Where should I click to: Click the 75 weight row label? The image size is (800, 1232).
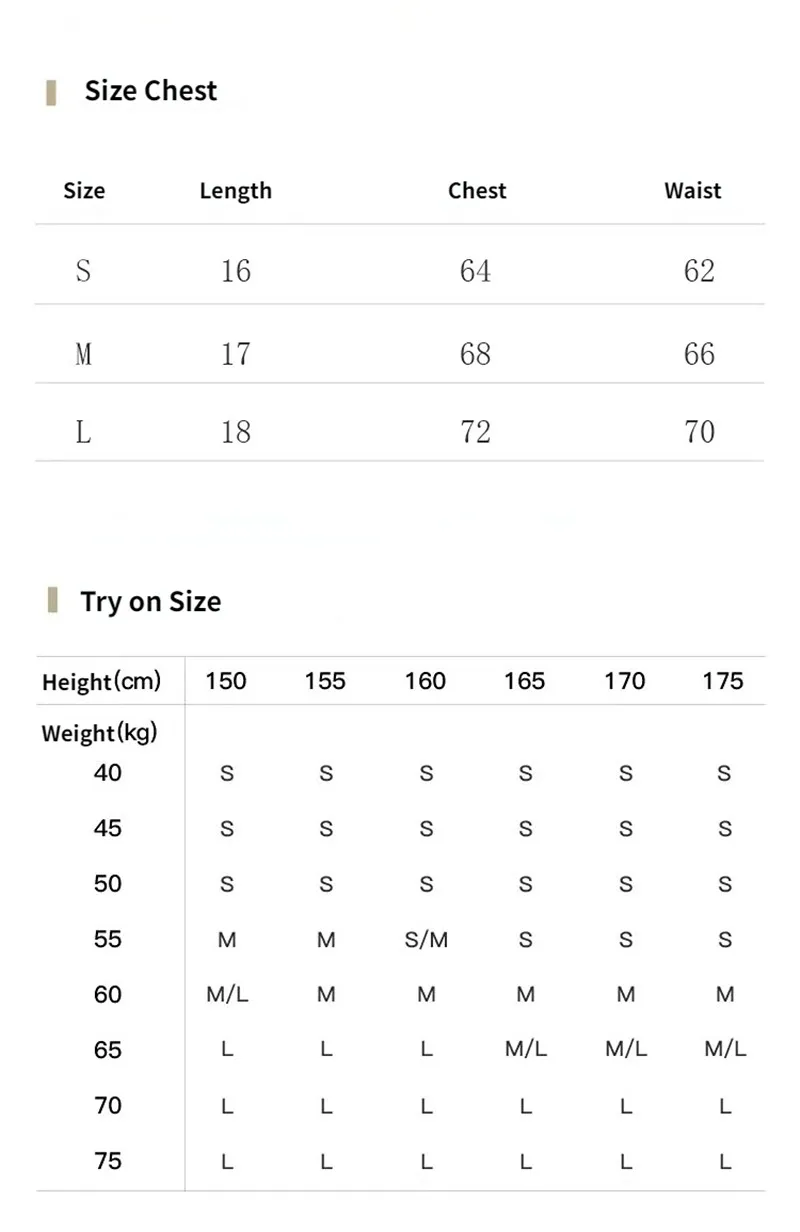[x=107, y=1161]
